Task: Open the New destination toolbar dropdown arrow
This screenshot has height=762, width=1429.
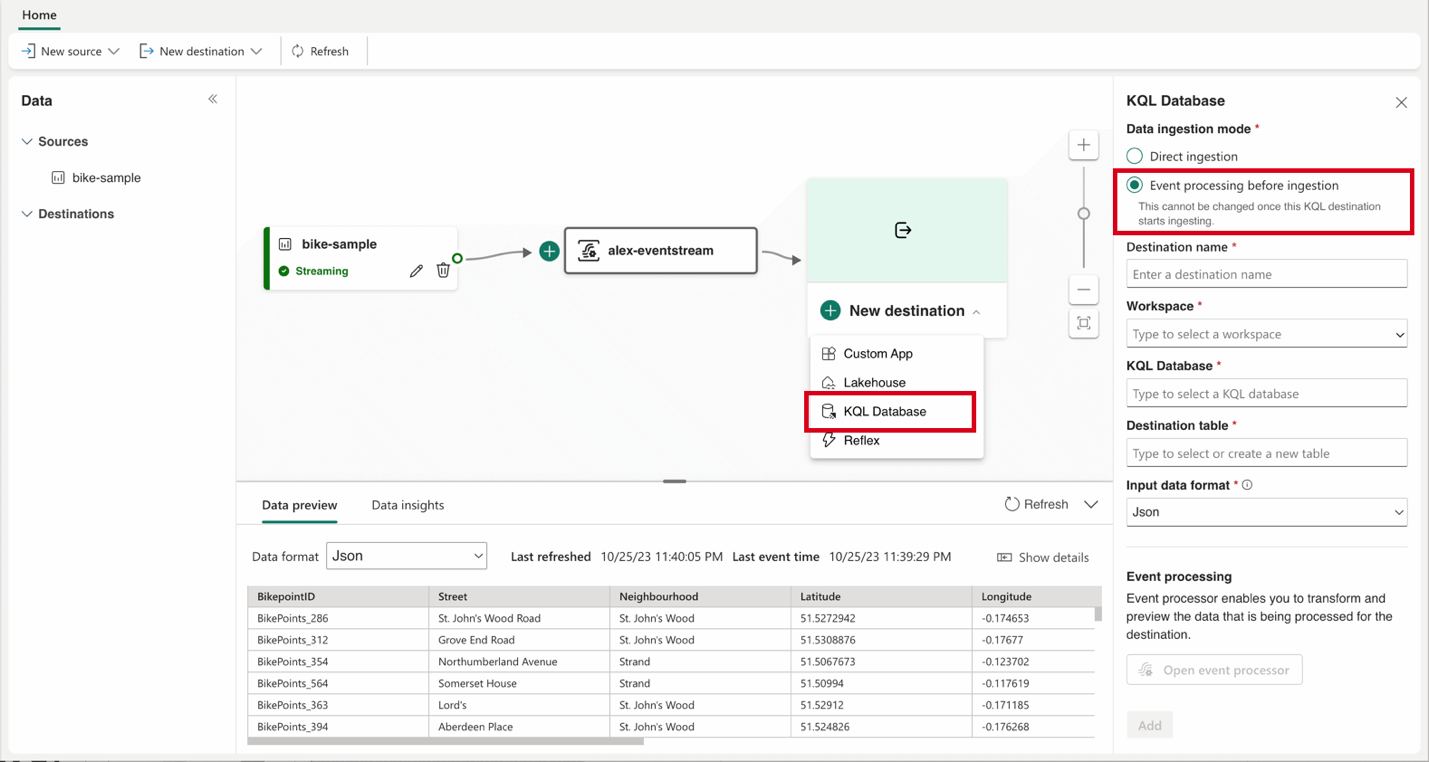Action: pyautogui.click(x=257, y=51)
